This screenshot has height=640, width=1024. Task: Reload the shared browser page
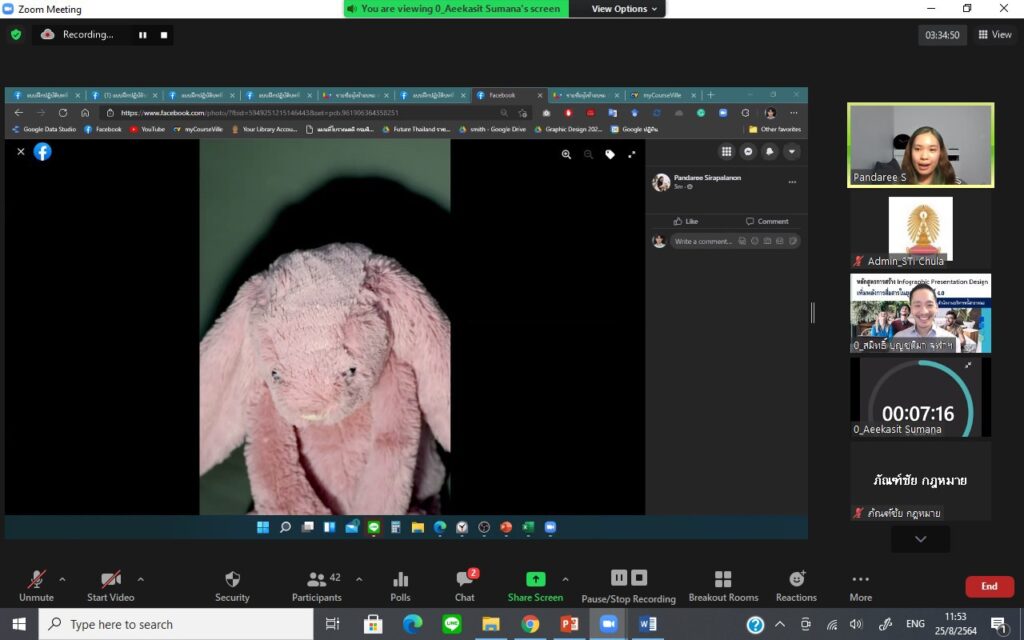pos(63,113)
